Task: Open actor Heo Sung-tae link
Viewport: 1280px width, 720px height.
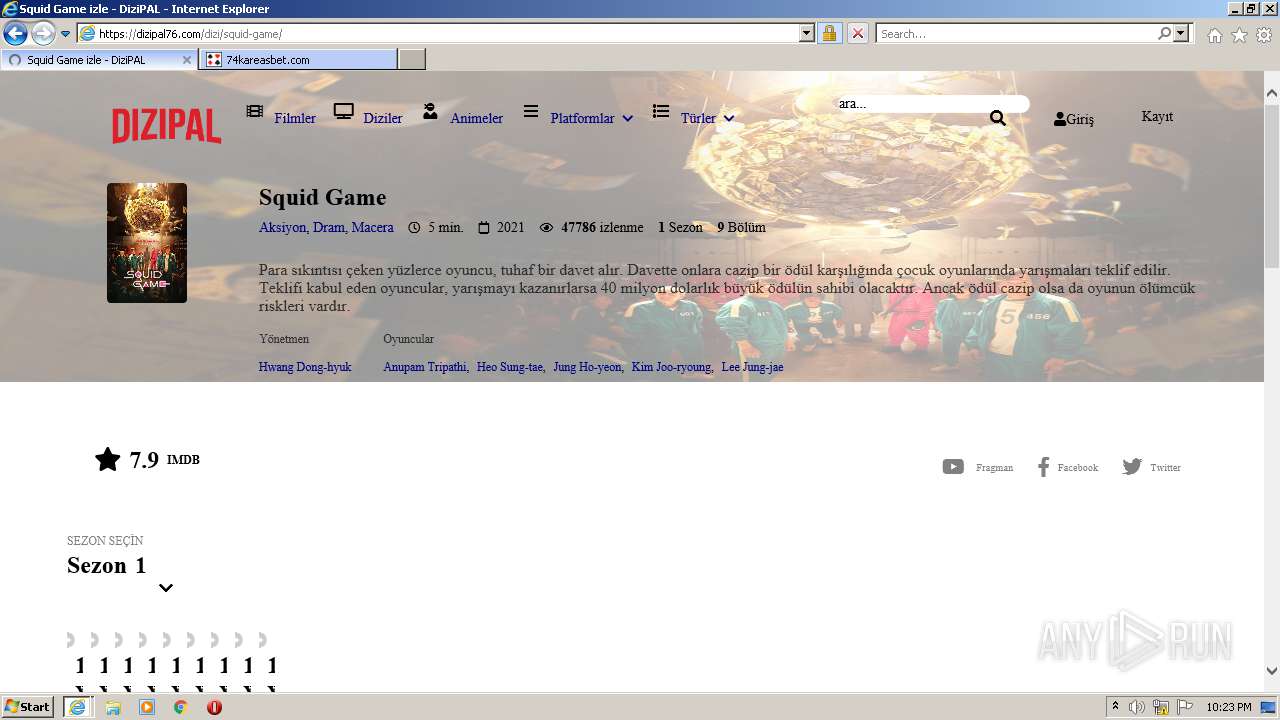Action: (x=510, y=367)
